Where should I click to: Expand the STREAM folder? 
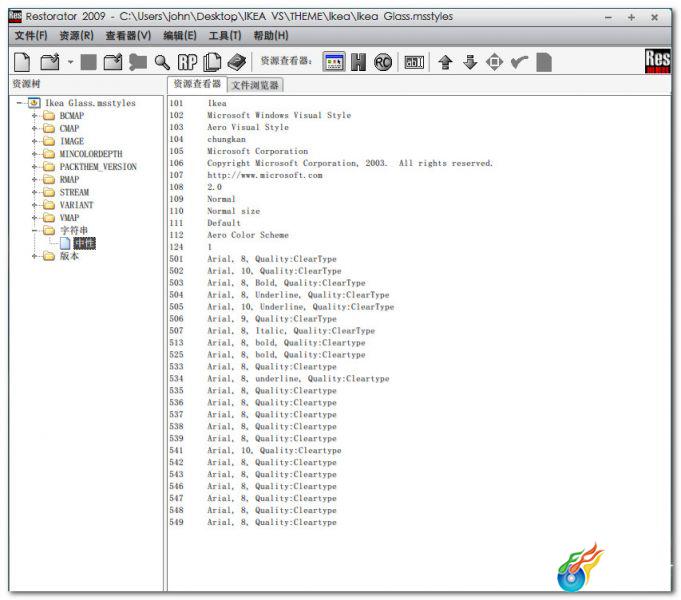(x=34, y=192)
